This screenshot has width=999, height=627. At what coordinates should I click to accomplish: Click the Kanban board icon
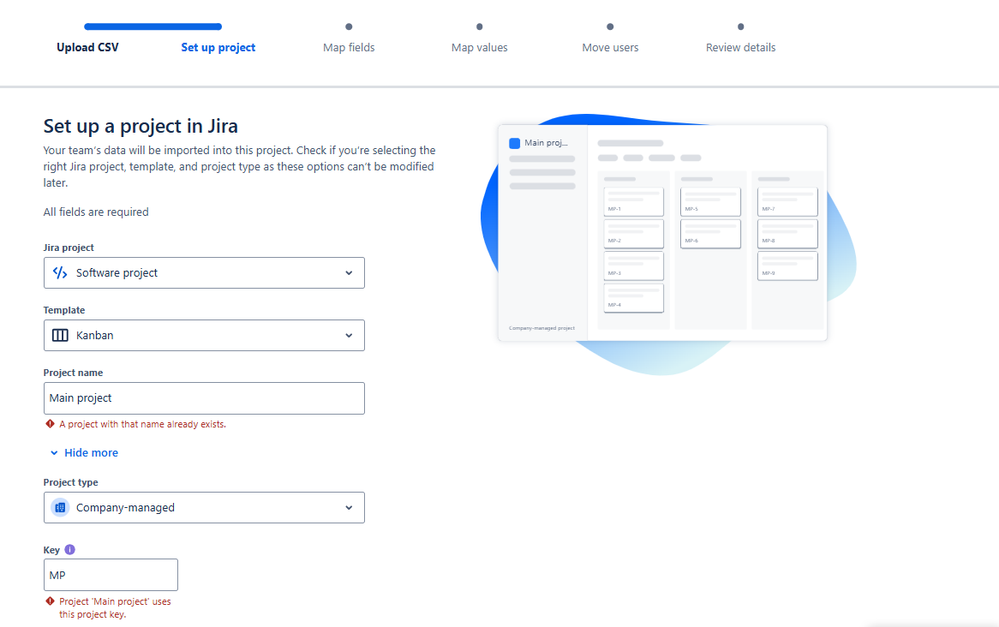click(60, 335)
